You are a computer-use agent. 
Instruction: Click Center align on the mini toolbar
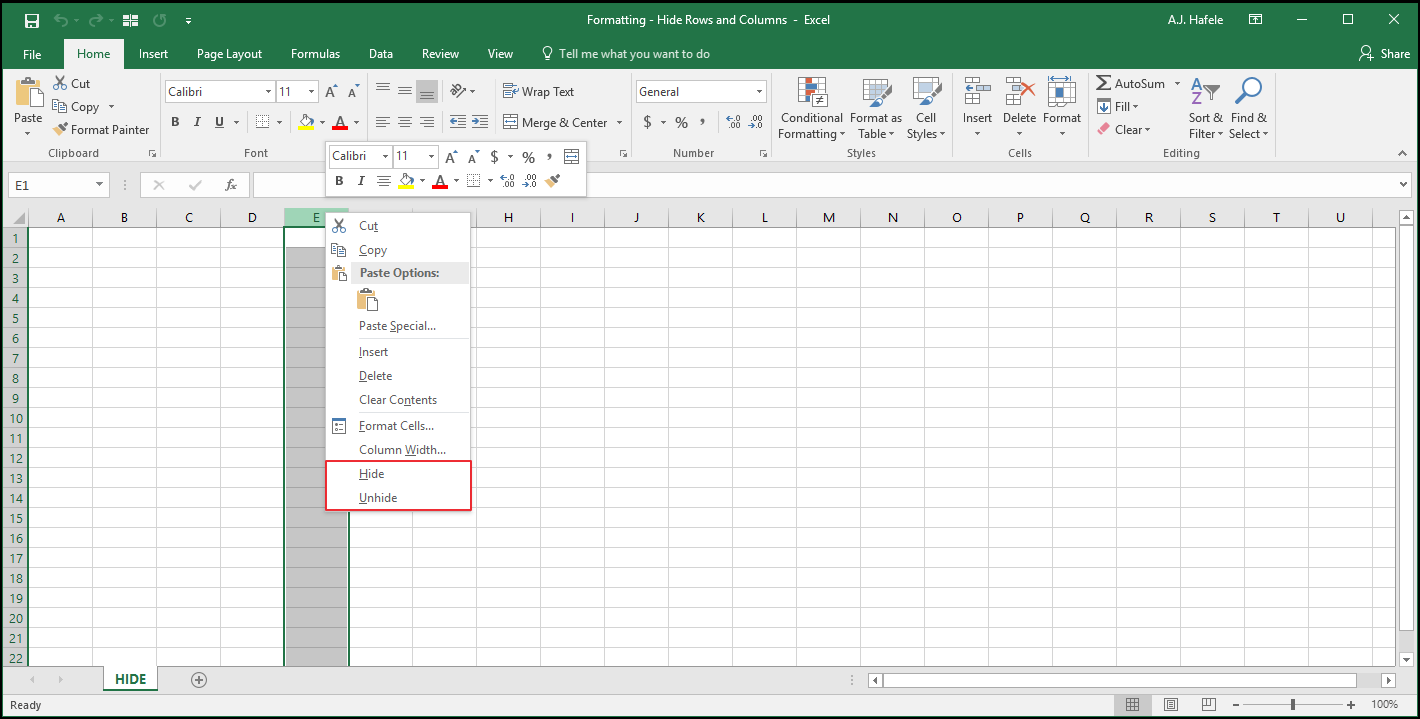[x=384, y=181]
